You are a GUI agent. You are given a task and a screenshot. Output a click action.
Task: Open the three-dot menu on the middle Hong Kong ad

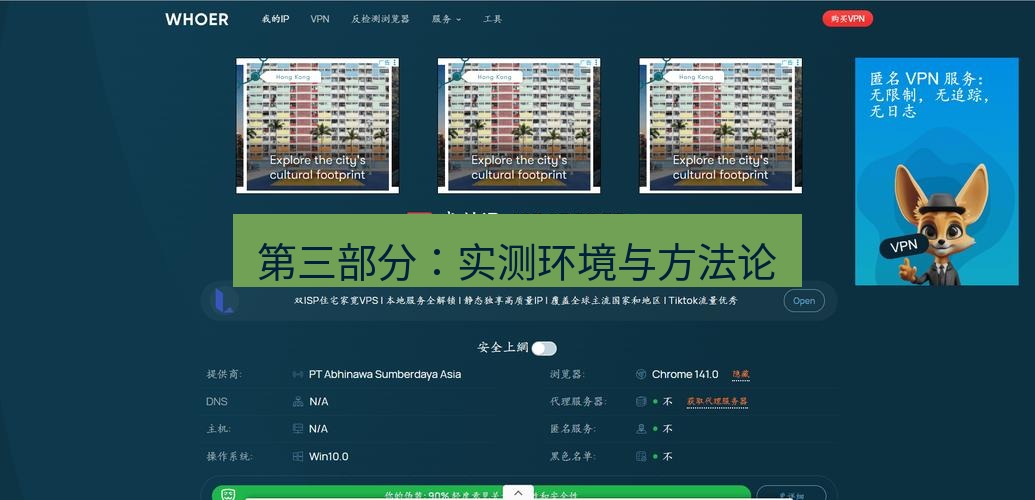pyautogui.click(x=596, y=63)
